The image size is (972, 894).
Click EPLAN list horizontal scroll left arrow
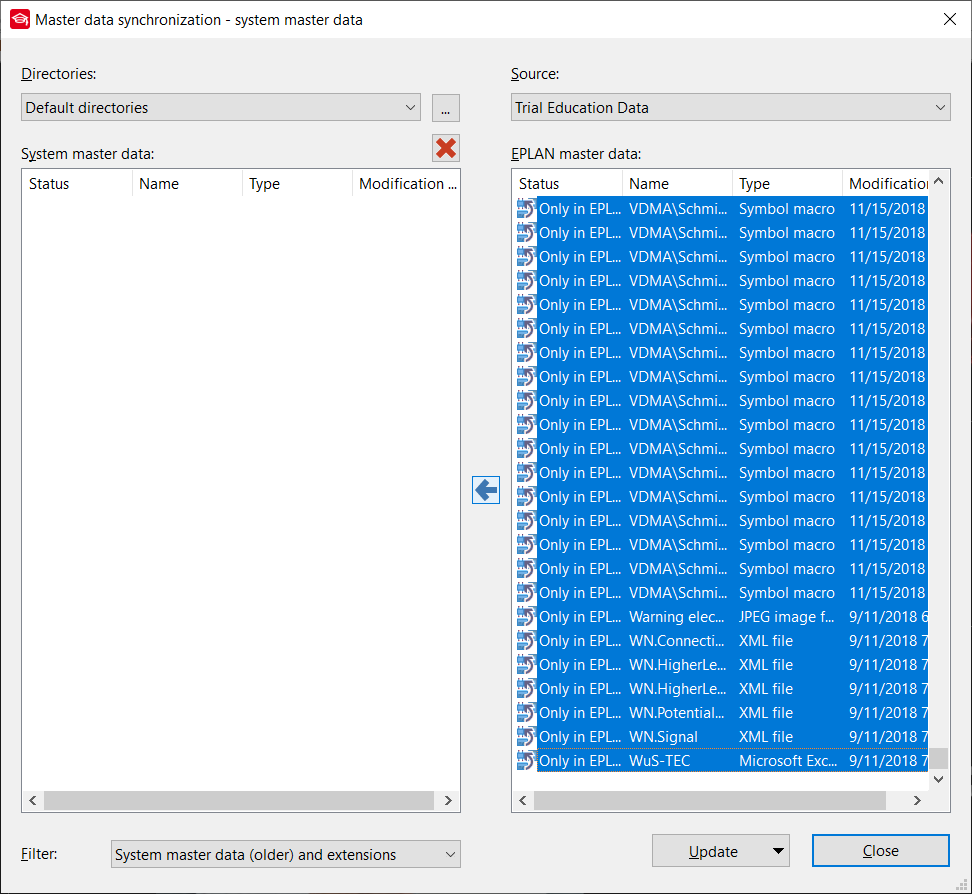point(523,800)
